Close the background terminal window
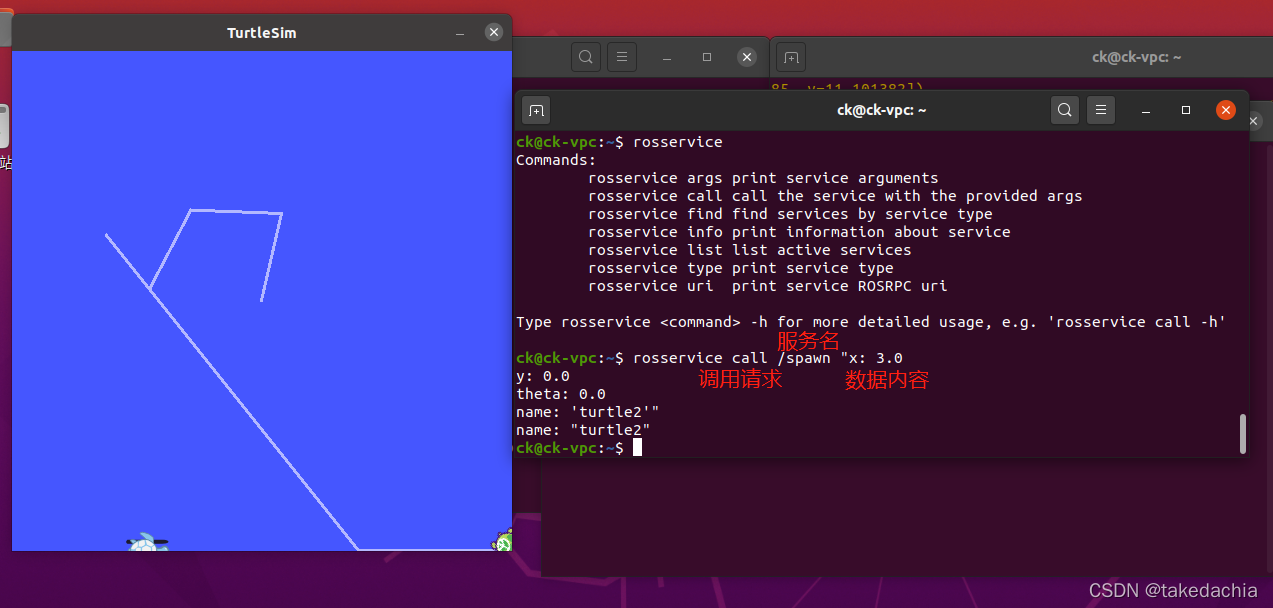This screenshot has height=608, width=1273. (747, 57)
